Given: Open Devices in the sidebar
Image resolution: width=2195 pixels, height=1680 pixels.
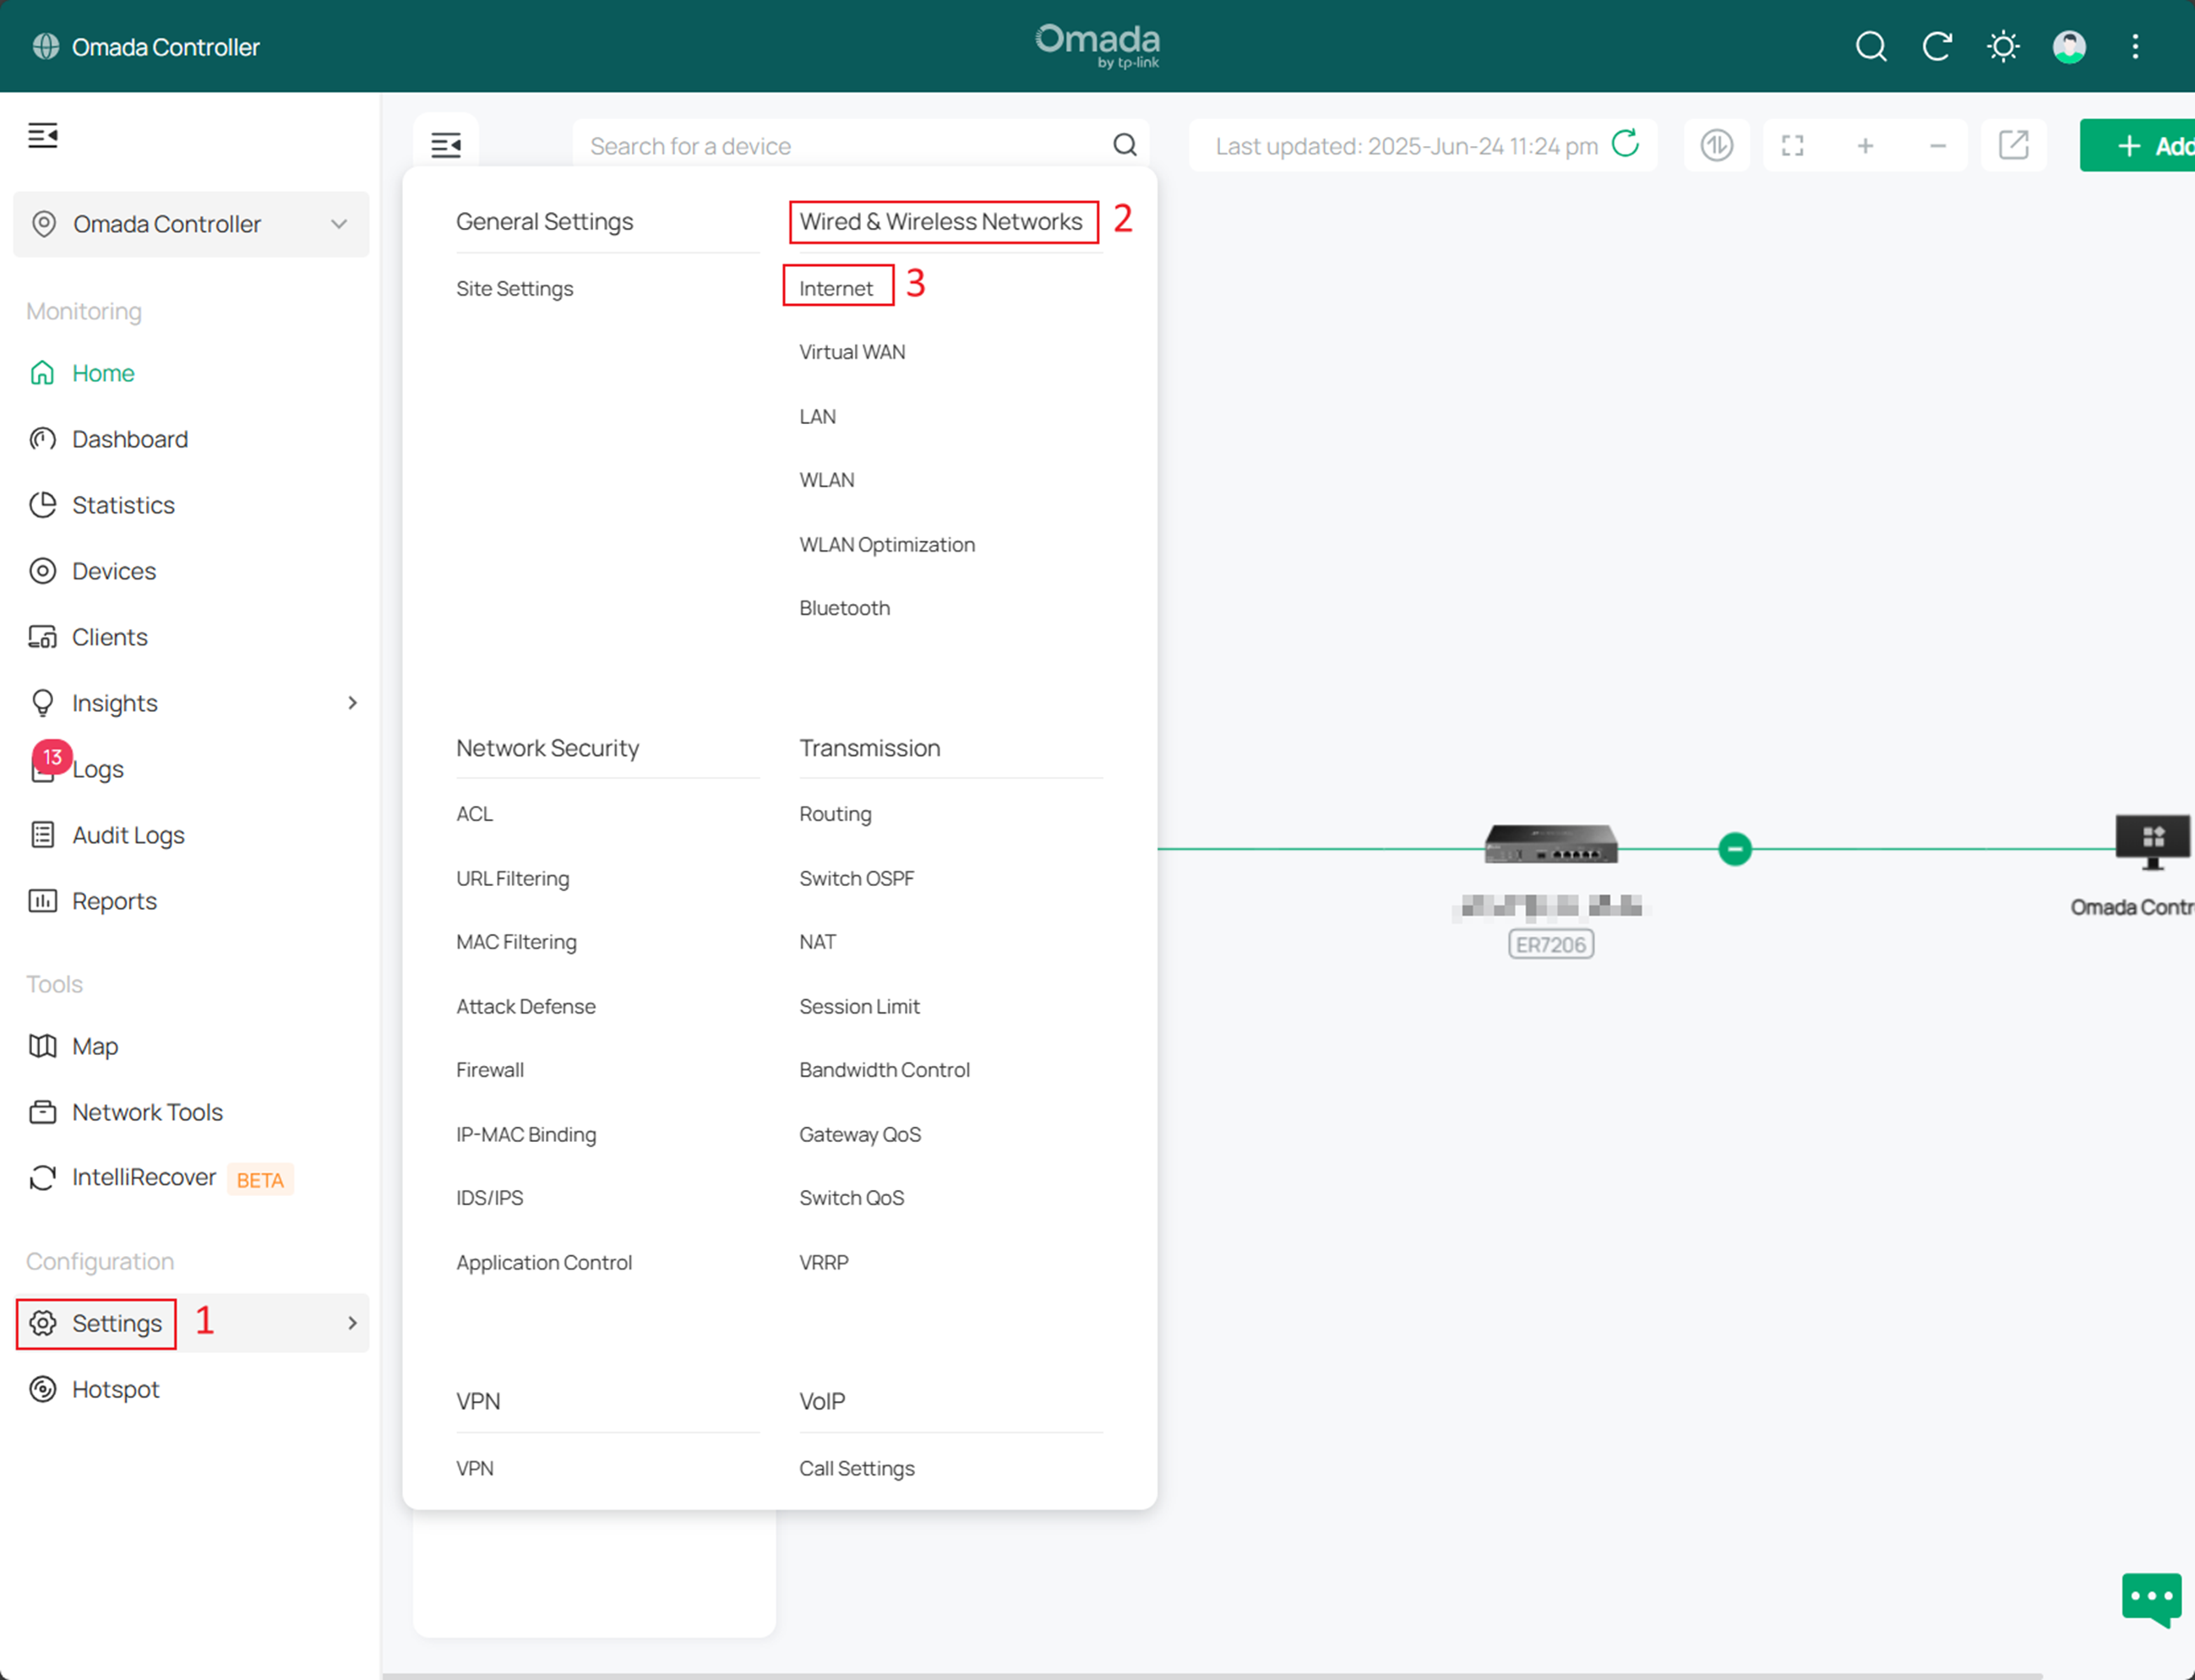Looking at the screenshot, I should [x=190, y=571].
